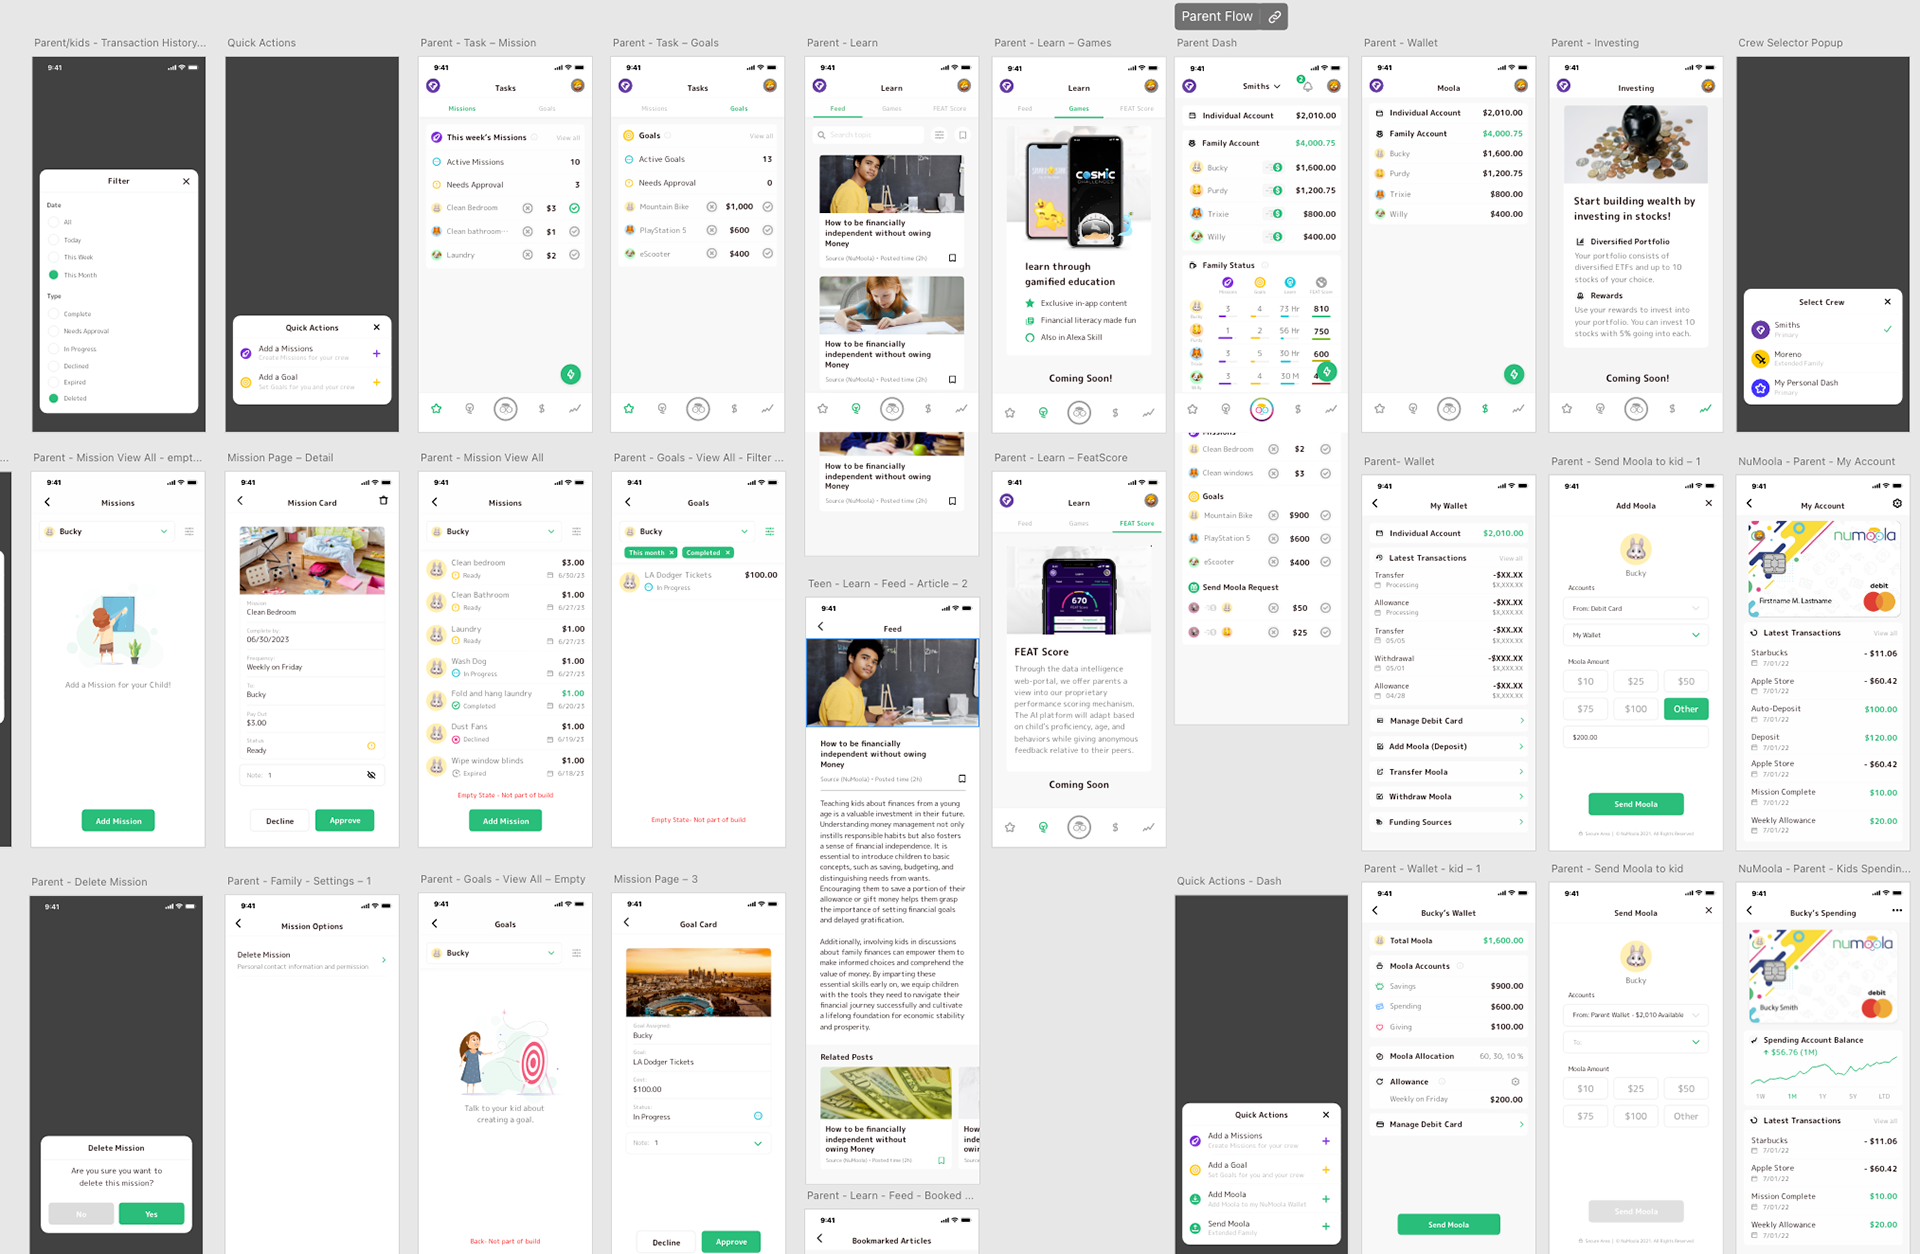Open settings gear on My Account screen
This screenshot has height=1254, width=1920.
pos(1897,504)
